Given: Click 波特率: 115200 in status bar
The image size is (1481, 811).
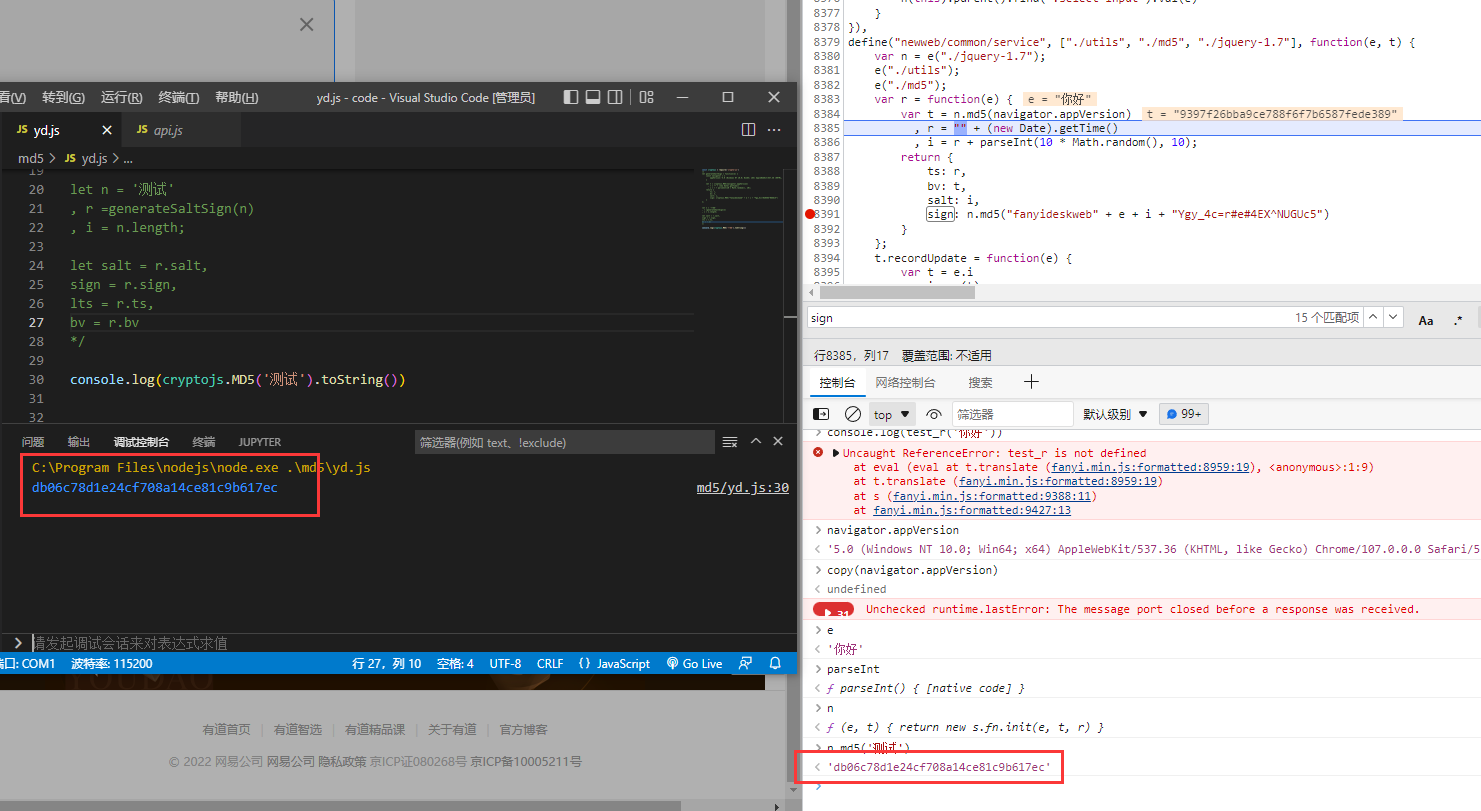Looking at the screenshot, I should click(x=112, y=663).
